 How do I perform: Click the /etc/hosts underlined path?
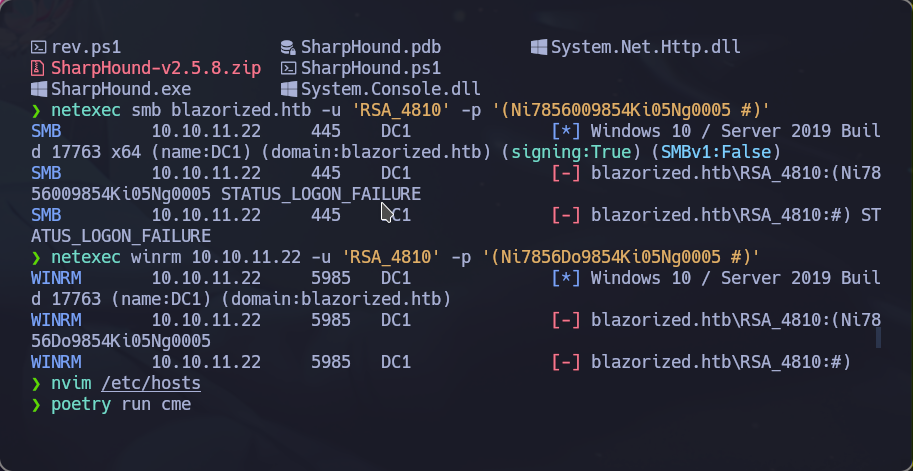point(151,384)
